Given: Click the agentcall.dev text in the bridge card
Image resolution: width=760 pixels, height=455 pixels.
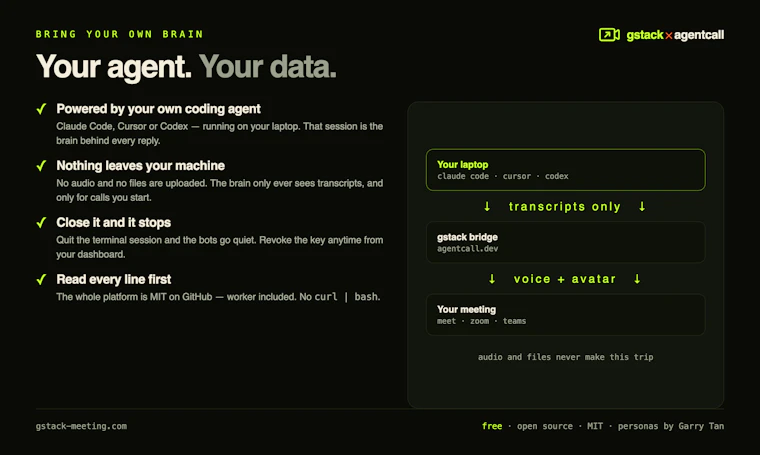Looking at the screenshot, I should pos(467,249).
